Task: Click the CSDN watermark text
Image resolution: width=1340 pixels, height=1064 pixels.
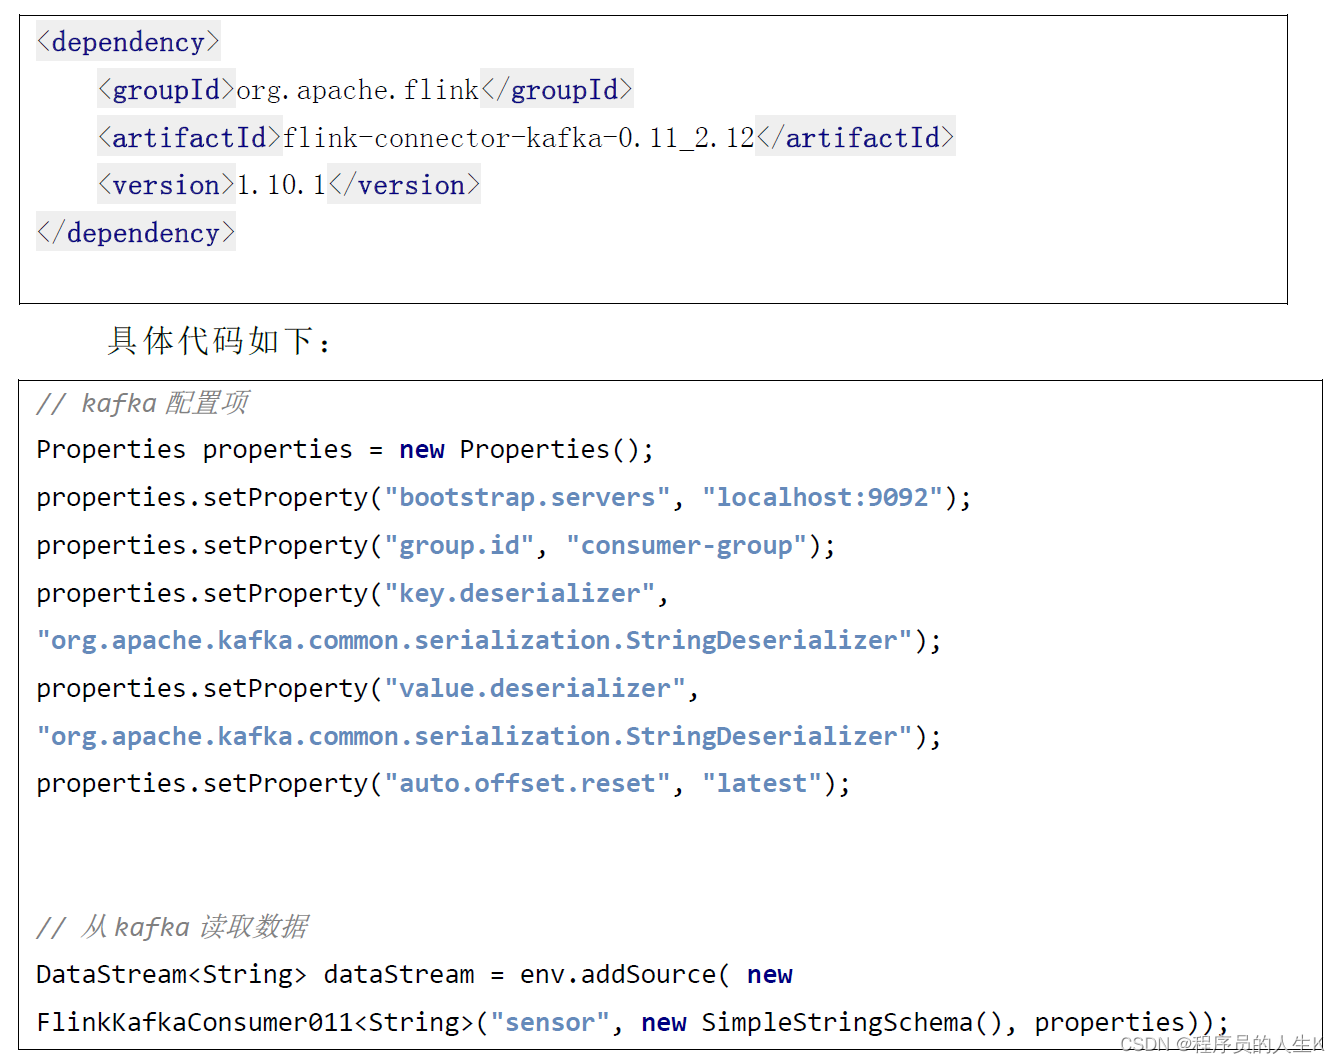Action: (x=1220, y=1044)
